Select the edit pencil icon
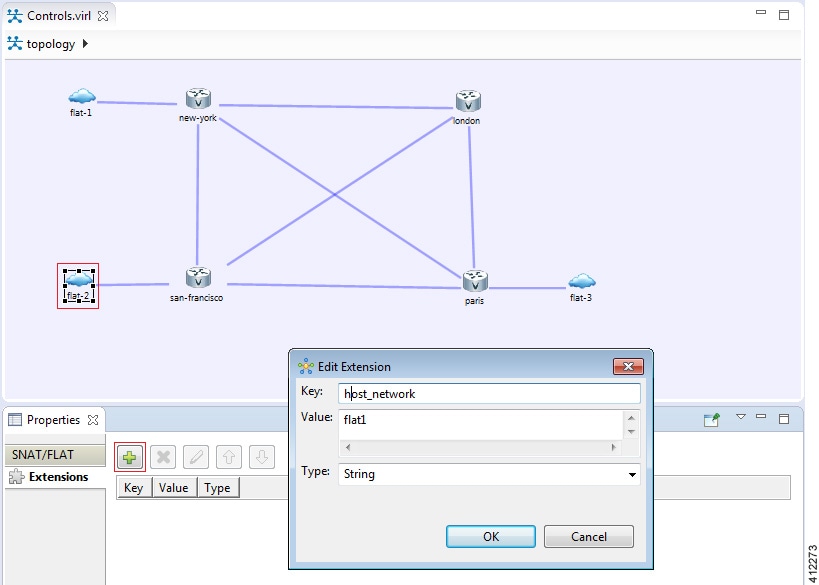 [196, 457]
